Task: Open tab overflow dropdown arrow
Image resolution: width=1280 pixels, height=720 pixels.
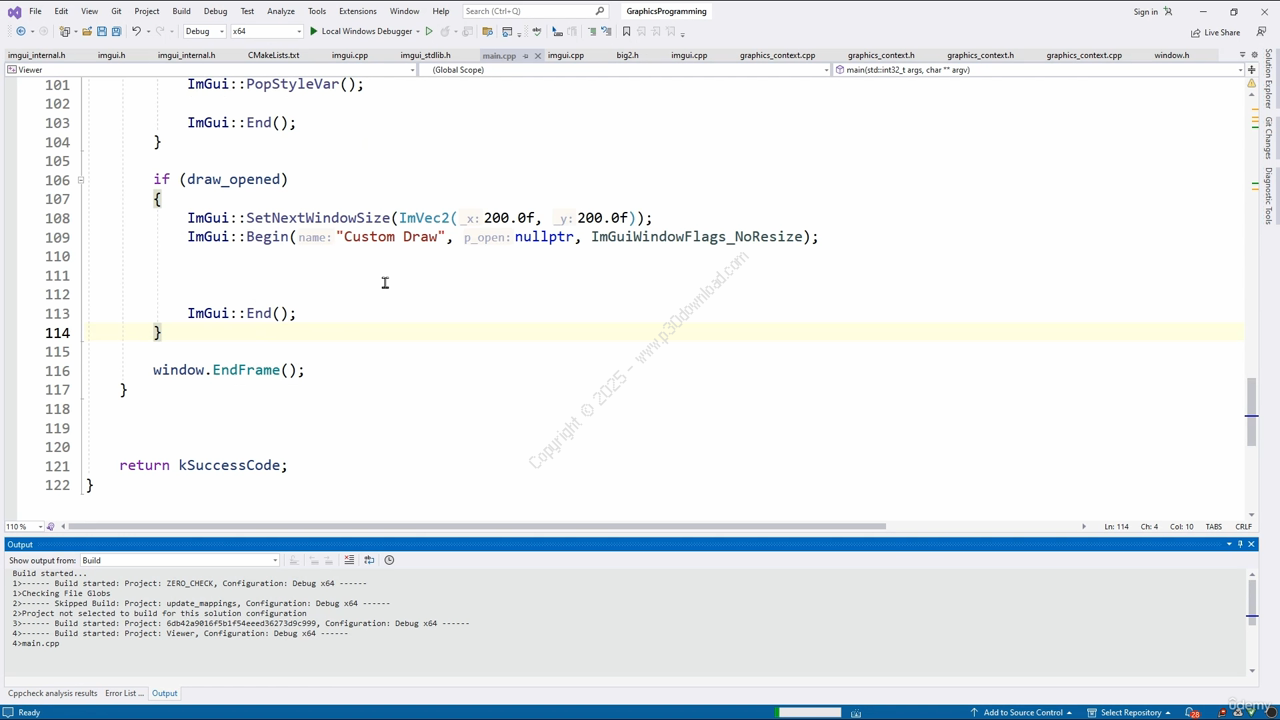Action: pos(1243,55)
